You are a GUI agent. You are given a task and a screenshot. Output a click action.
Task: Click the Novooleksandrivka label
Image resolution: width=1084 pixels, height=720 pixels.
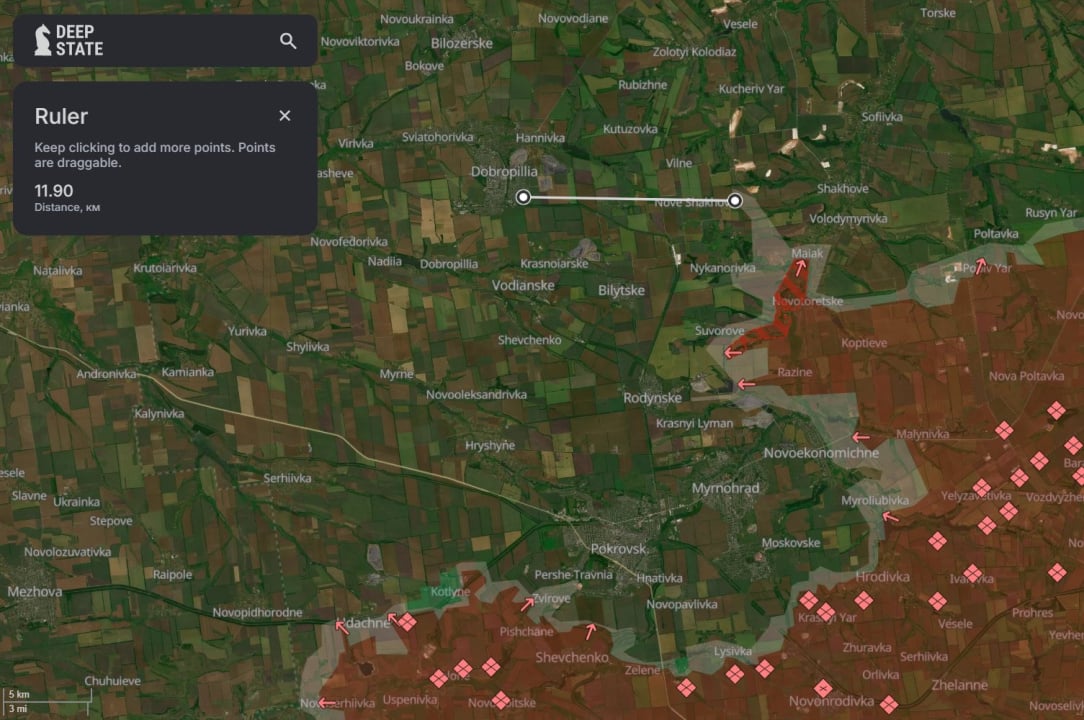coord(476,395)
